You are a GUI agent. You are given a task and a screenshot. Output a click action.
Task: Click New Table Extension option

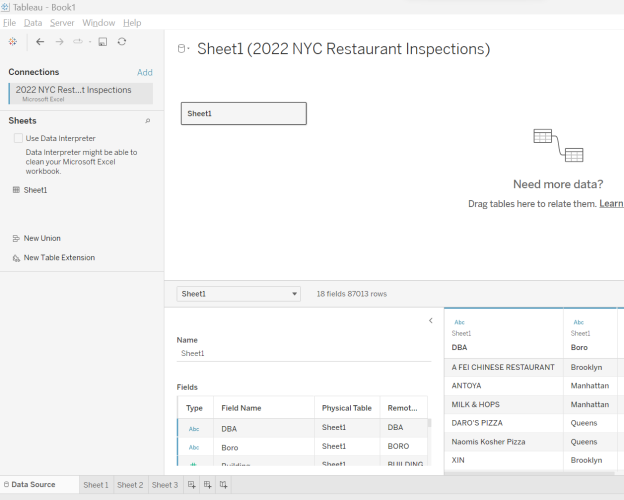point(59,258)
